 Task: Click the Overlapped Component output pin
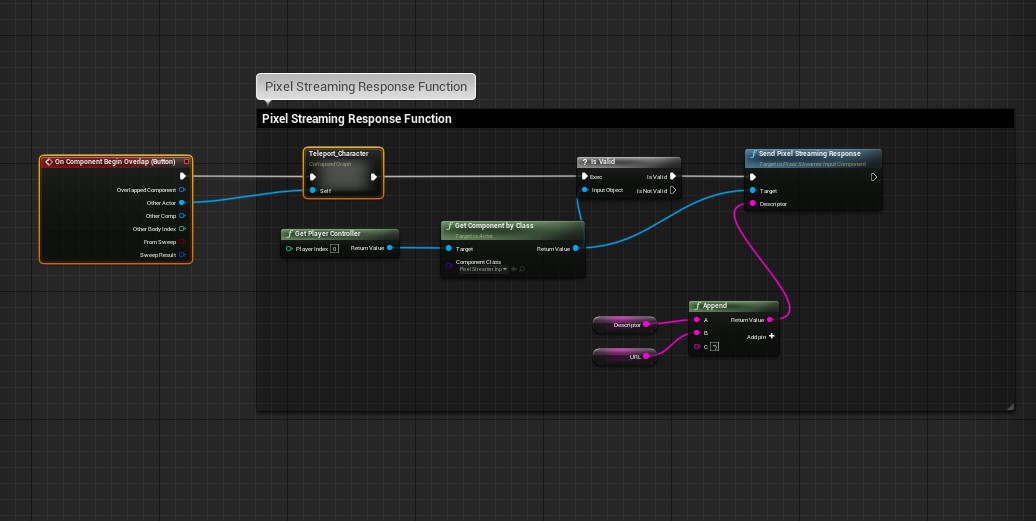click(x=182, y=190)
